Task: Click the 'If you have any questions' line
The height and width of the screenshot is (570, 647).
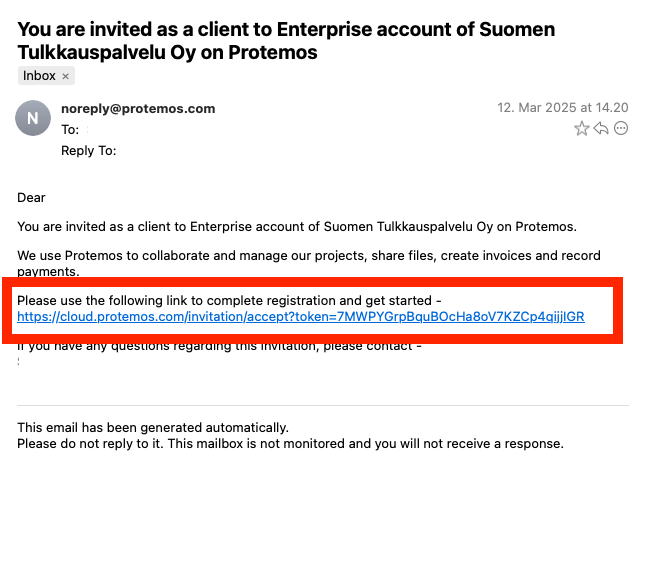Action: 219,347
